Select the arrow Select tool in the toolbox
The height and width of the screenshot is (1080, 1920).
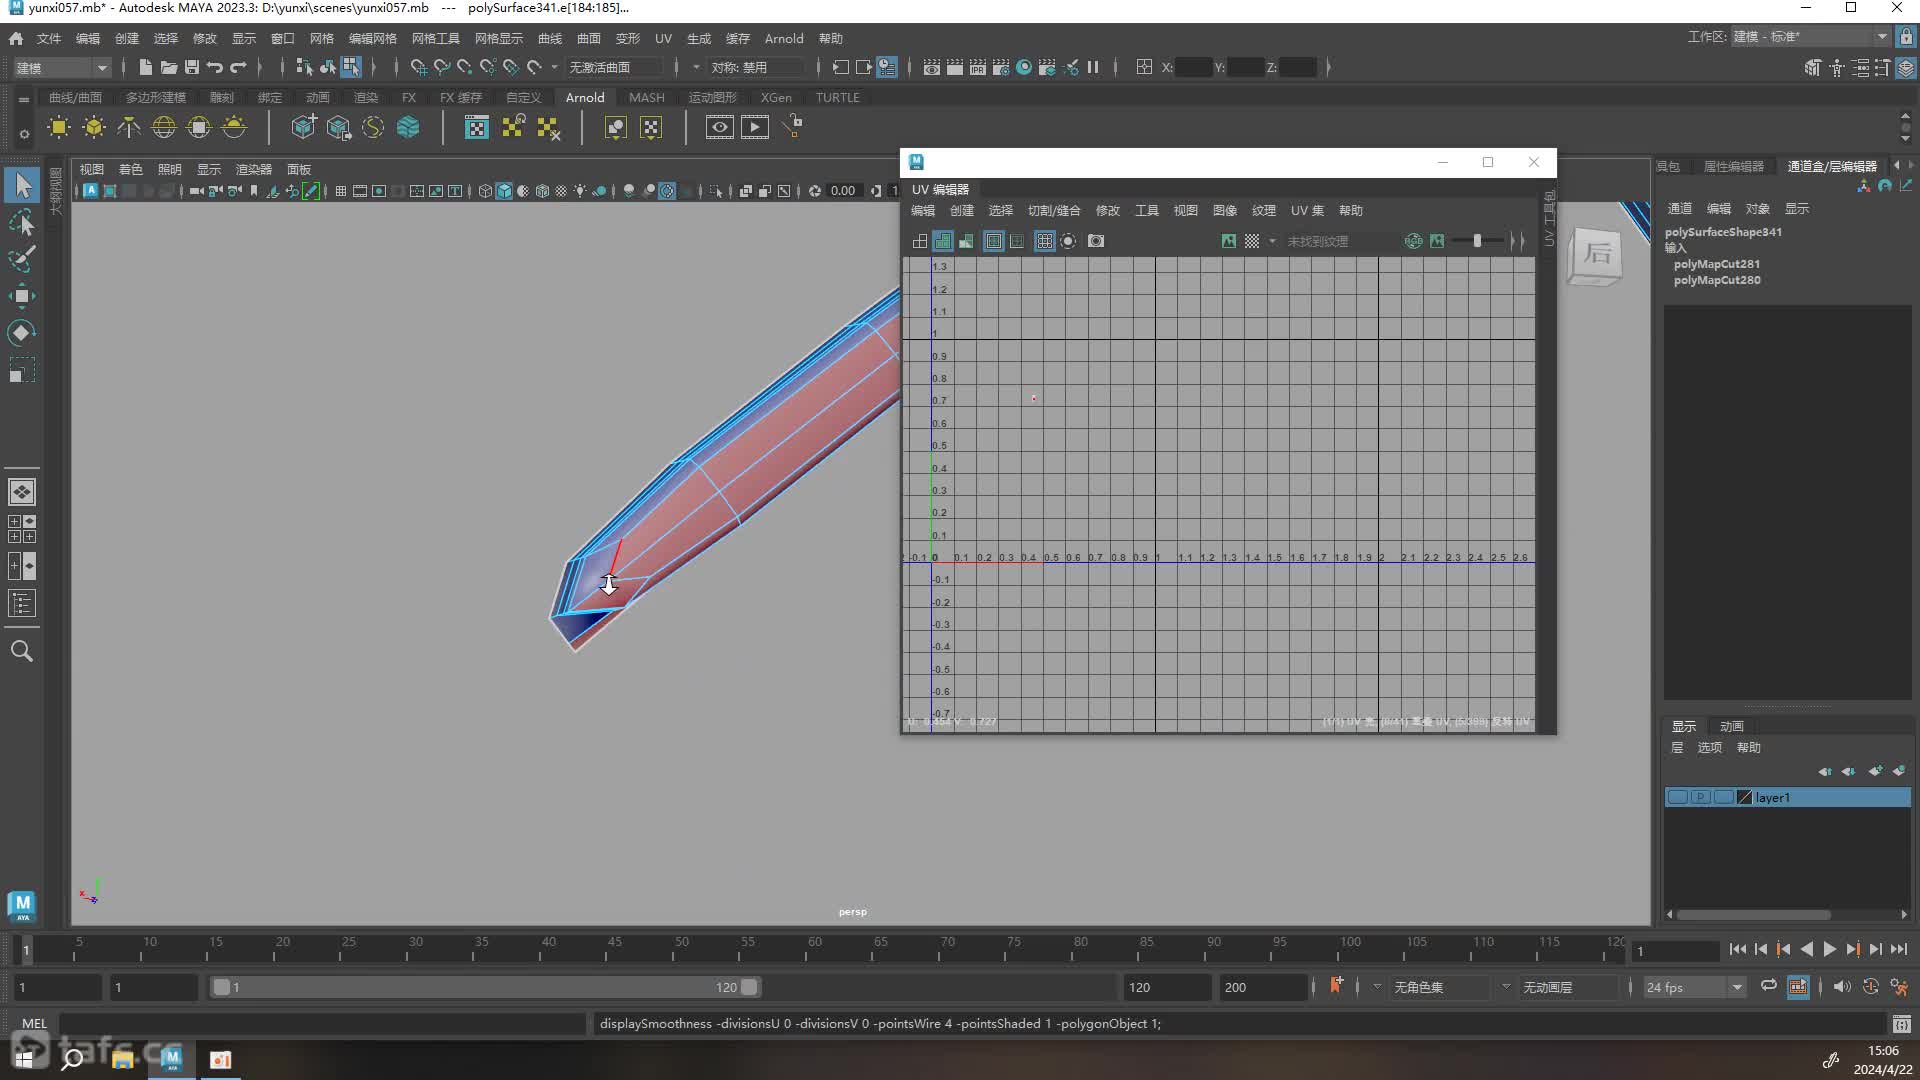click(22, 185)
